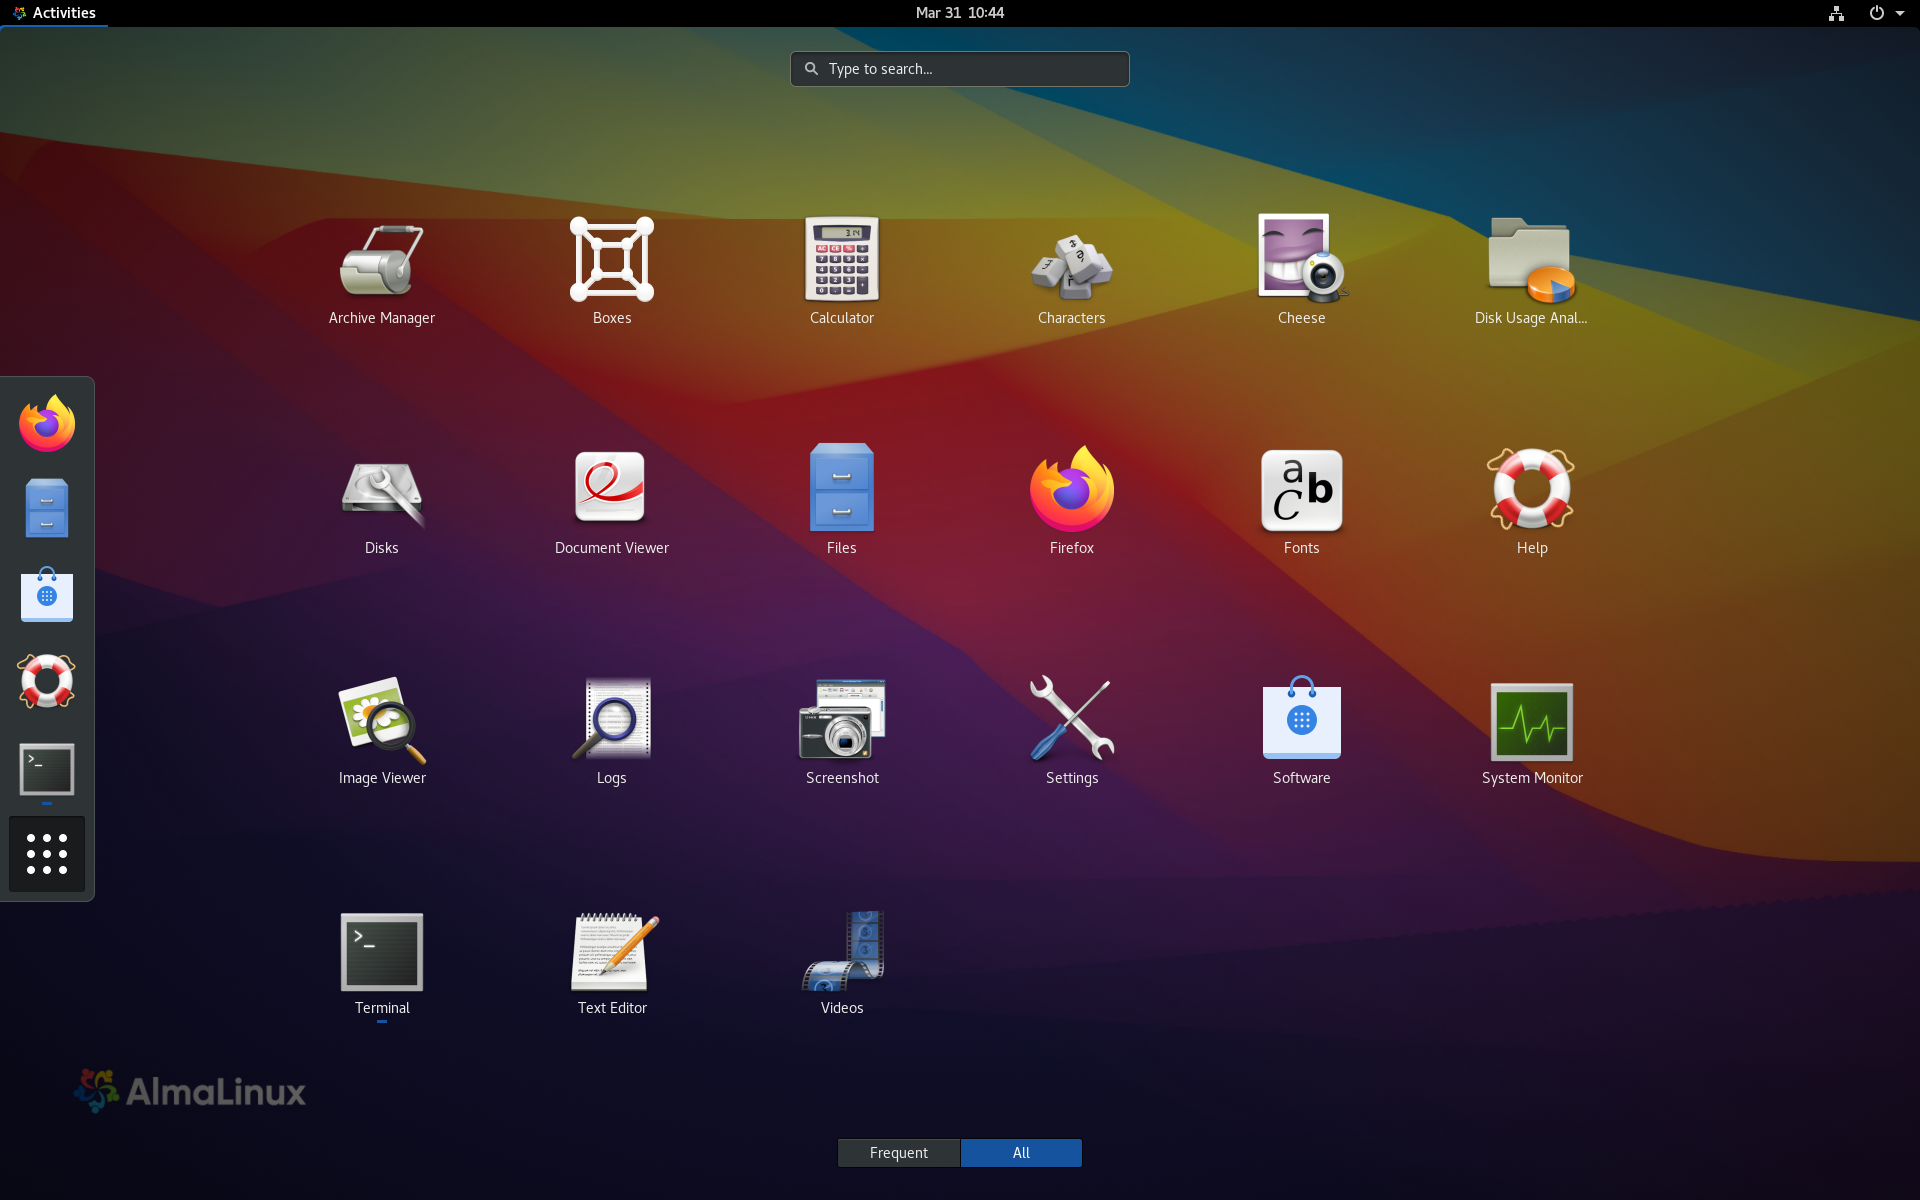
Task: Open network settings indicator
Action: [x=1832, y=12]
